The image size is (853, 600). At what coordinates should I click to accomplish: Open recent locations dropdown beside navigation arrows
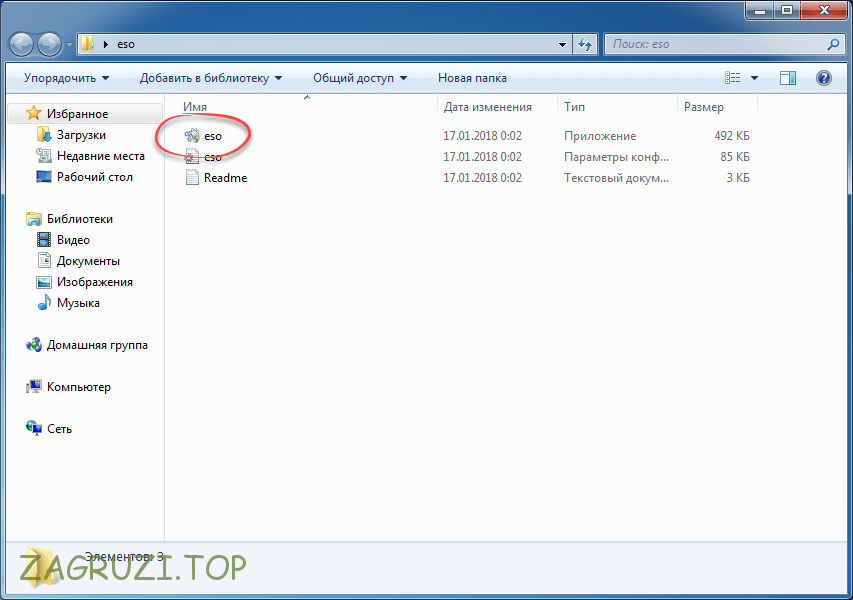coord(69,45)
